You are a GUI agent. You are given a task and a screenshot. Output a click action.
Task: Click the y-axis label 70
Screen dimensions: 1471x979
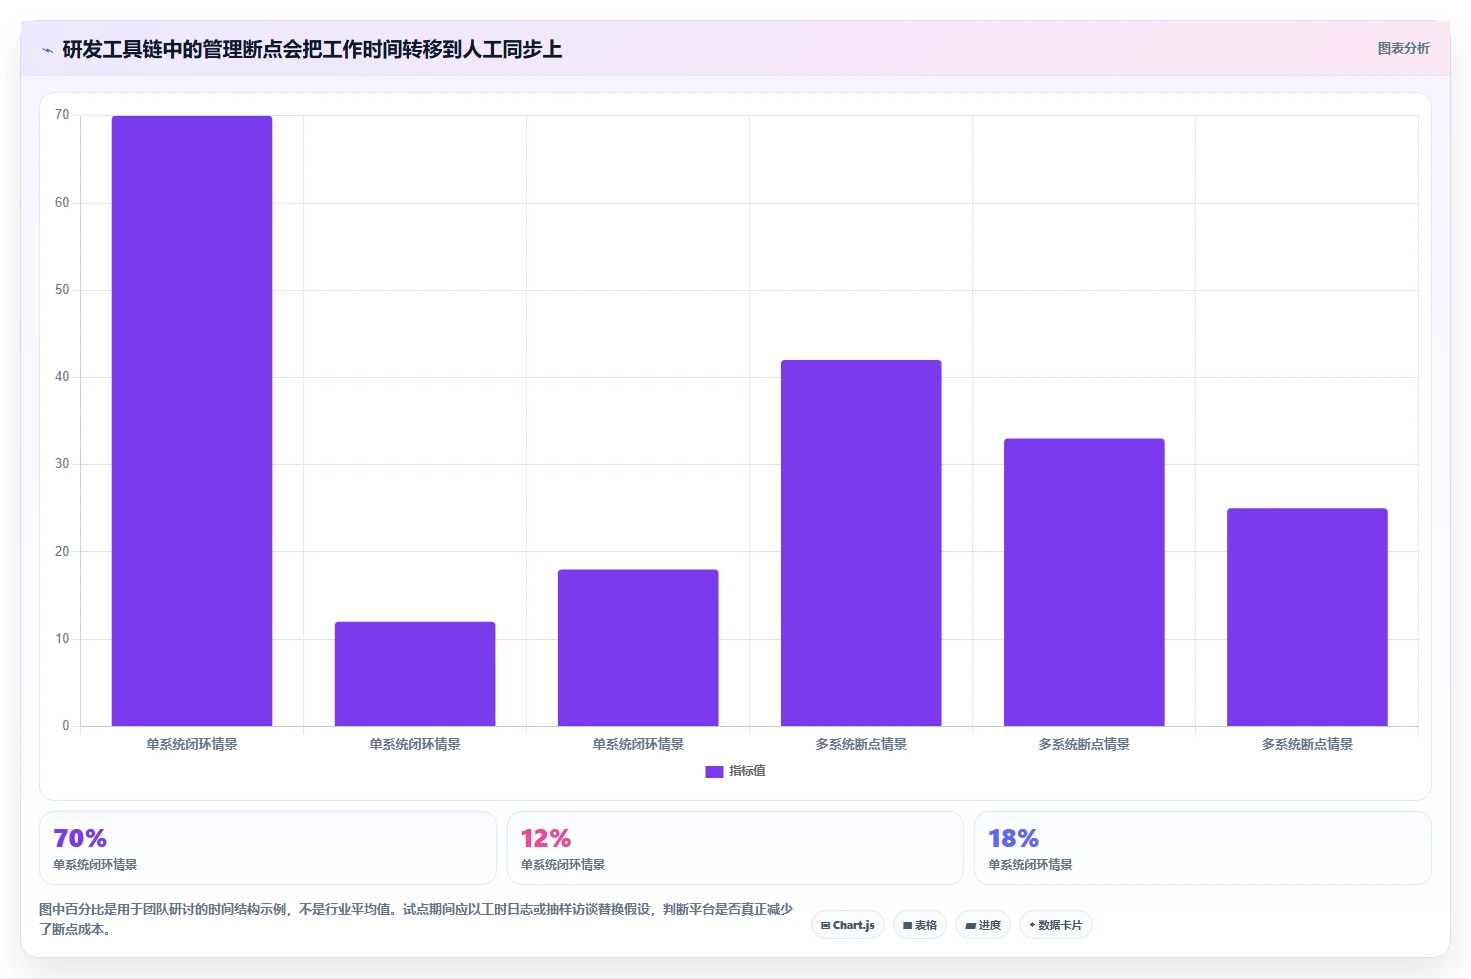(x=62, y=115)
